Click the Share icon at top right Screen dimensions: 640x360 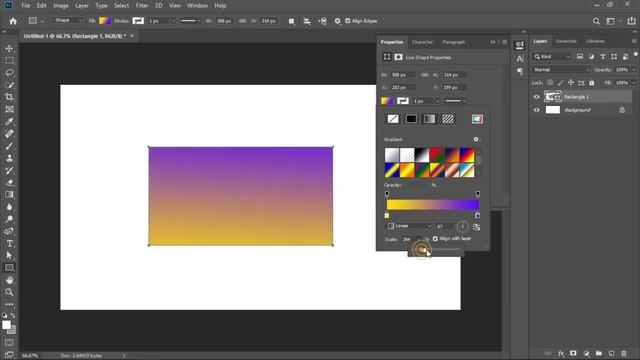(x=631, y=21)
